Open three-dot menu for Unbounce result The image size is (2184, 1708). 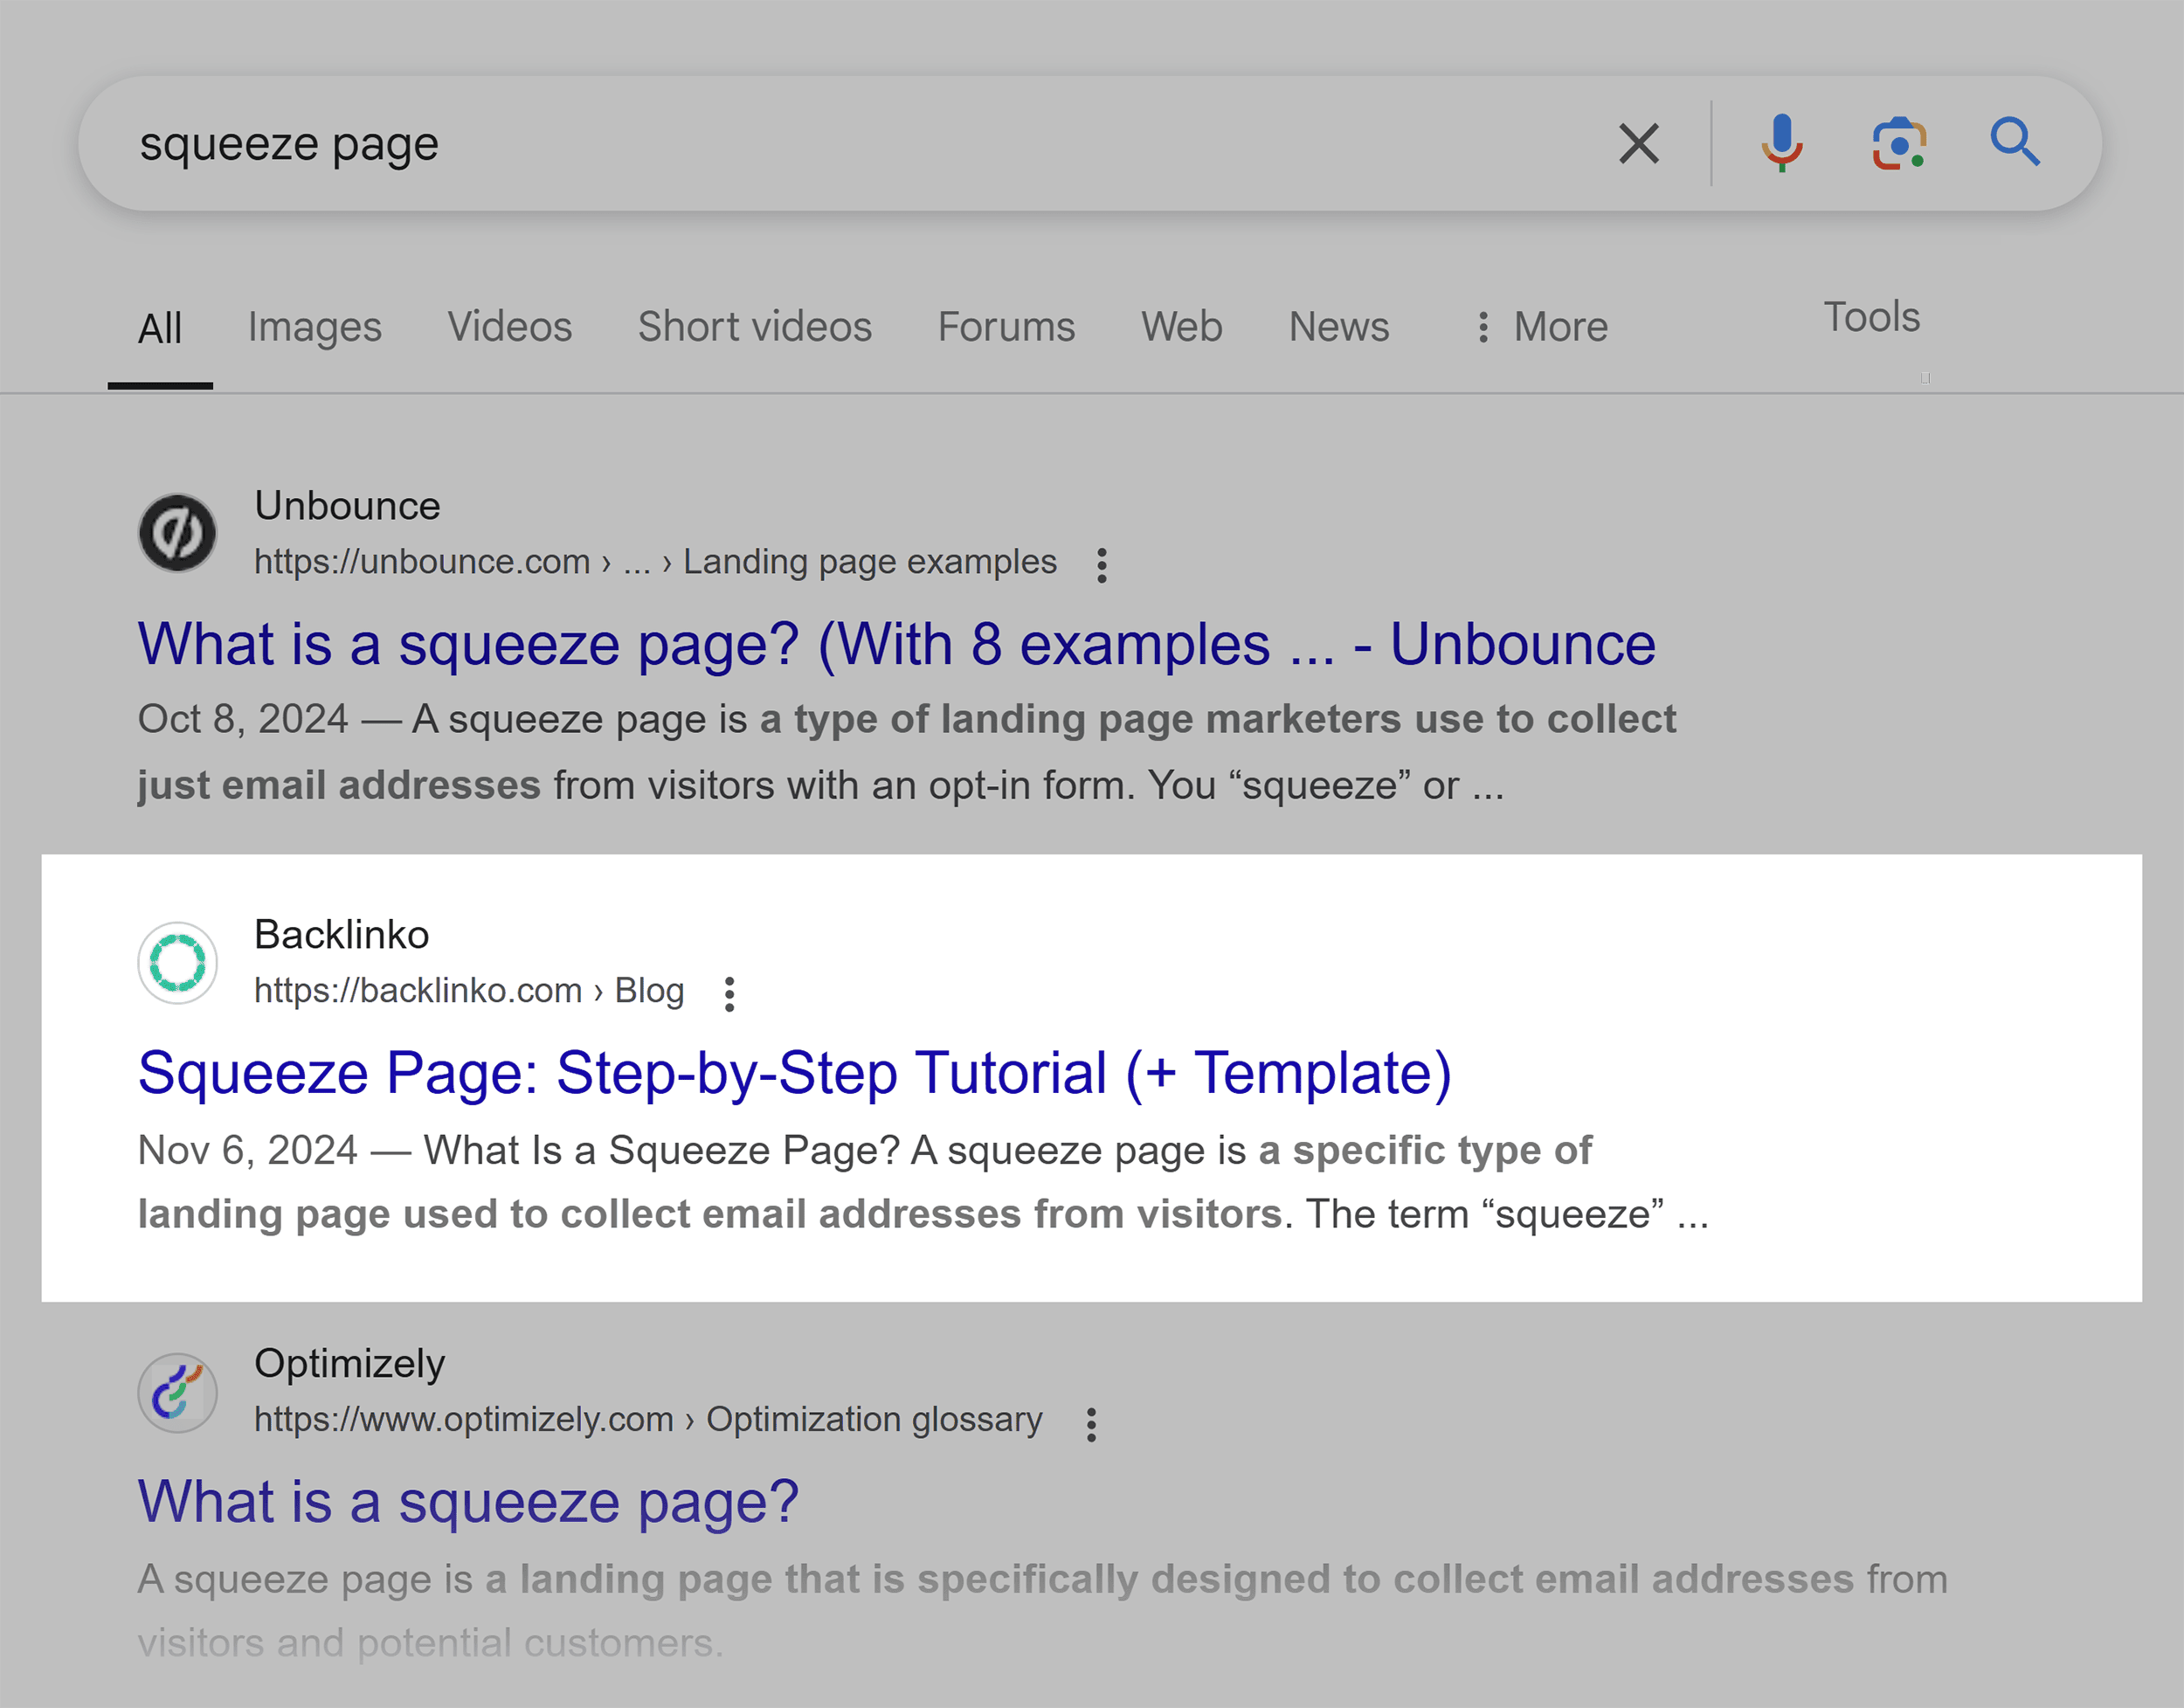pos(1101,565)
